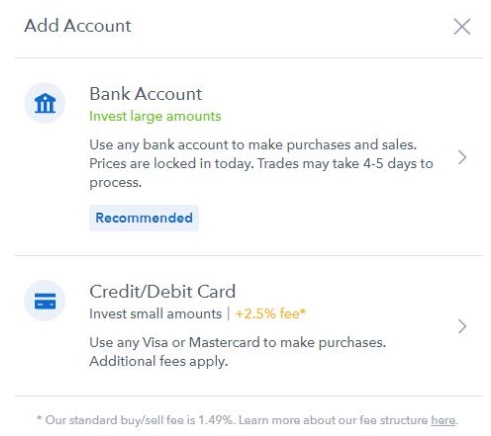Viewport: 491px width, 436px height.
Task: Expand the Credit/Debit Card option chevron
Action: click(x=462, y=326)
